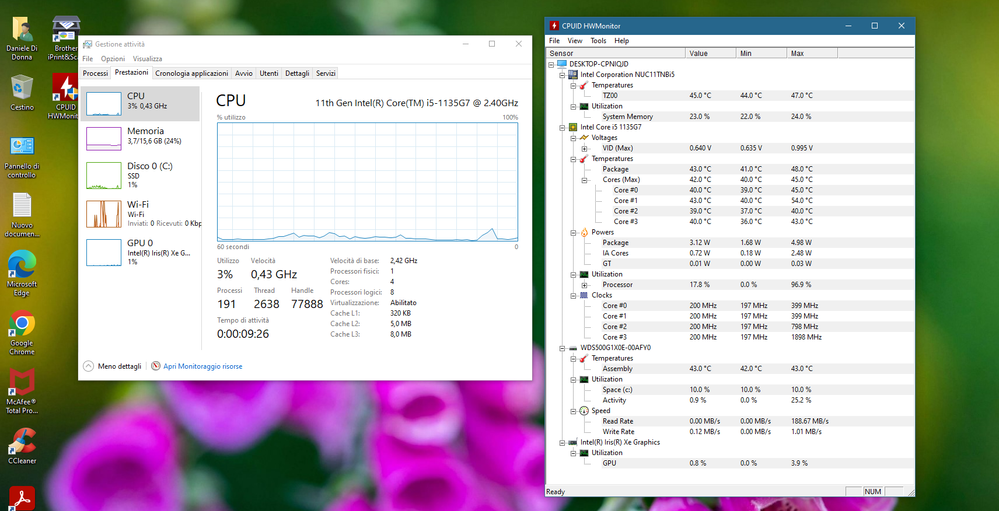Open the Opzioni menu in Task Manager
The width and height of the screenshot is (999, 511).
click(x=113, y=59)
